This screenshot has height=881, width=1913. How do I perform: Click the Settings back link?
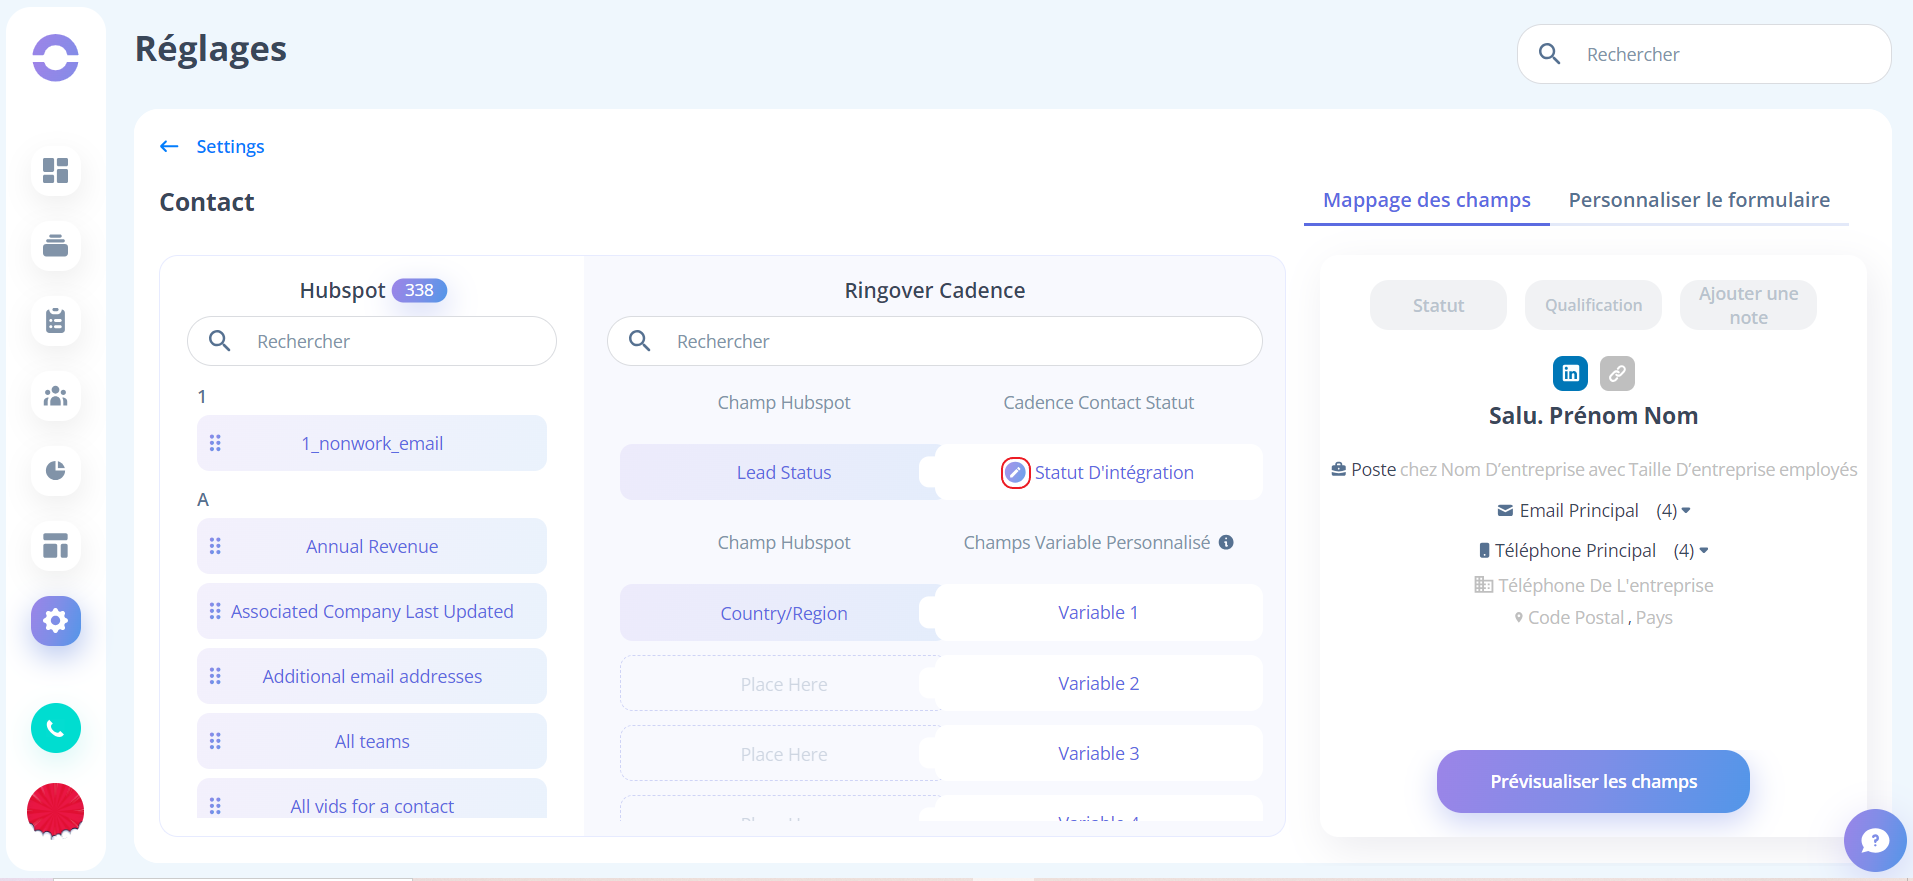230,147
